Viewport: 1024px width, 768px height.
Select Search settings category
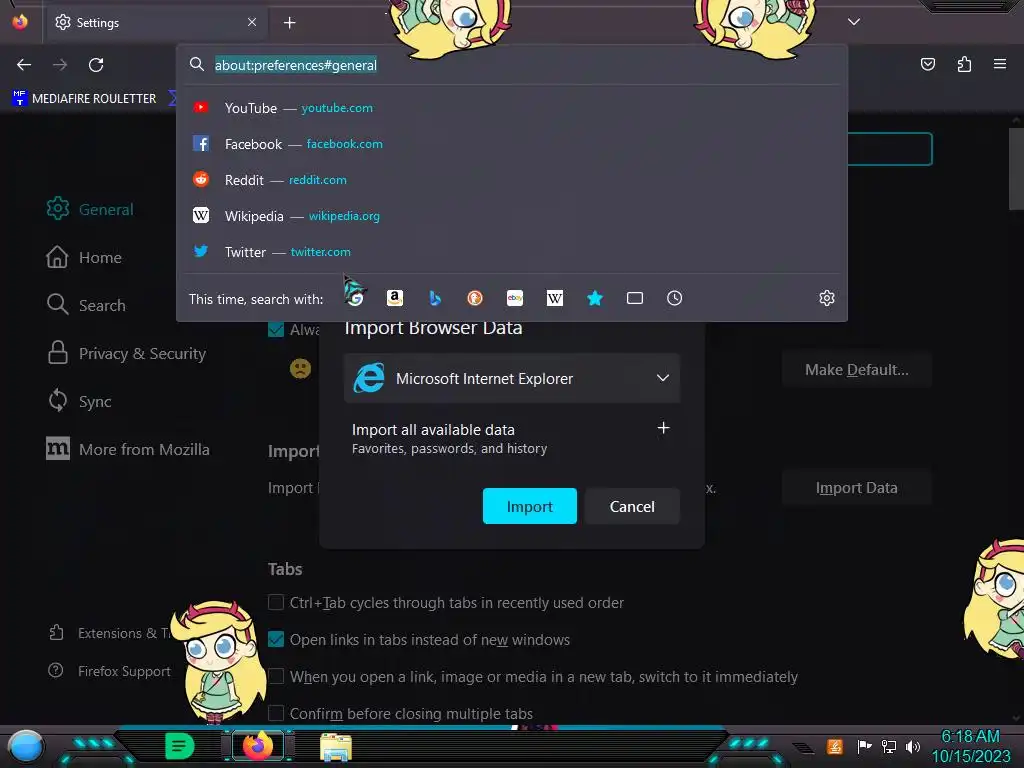86,305
